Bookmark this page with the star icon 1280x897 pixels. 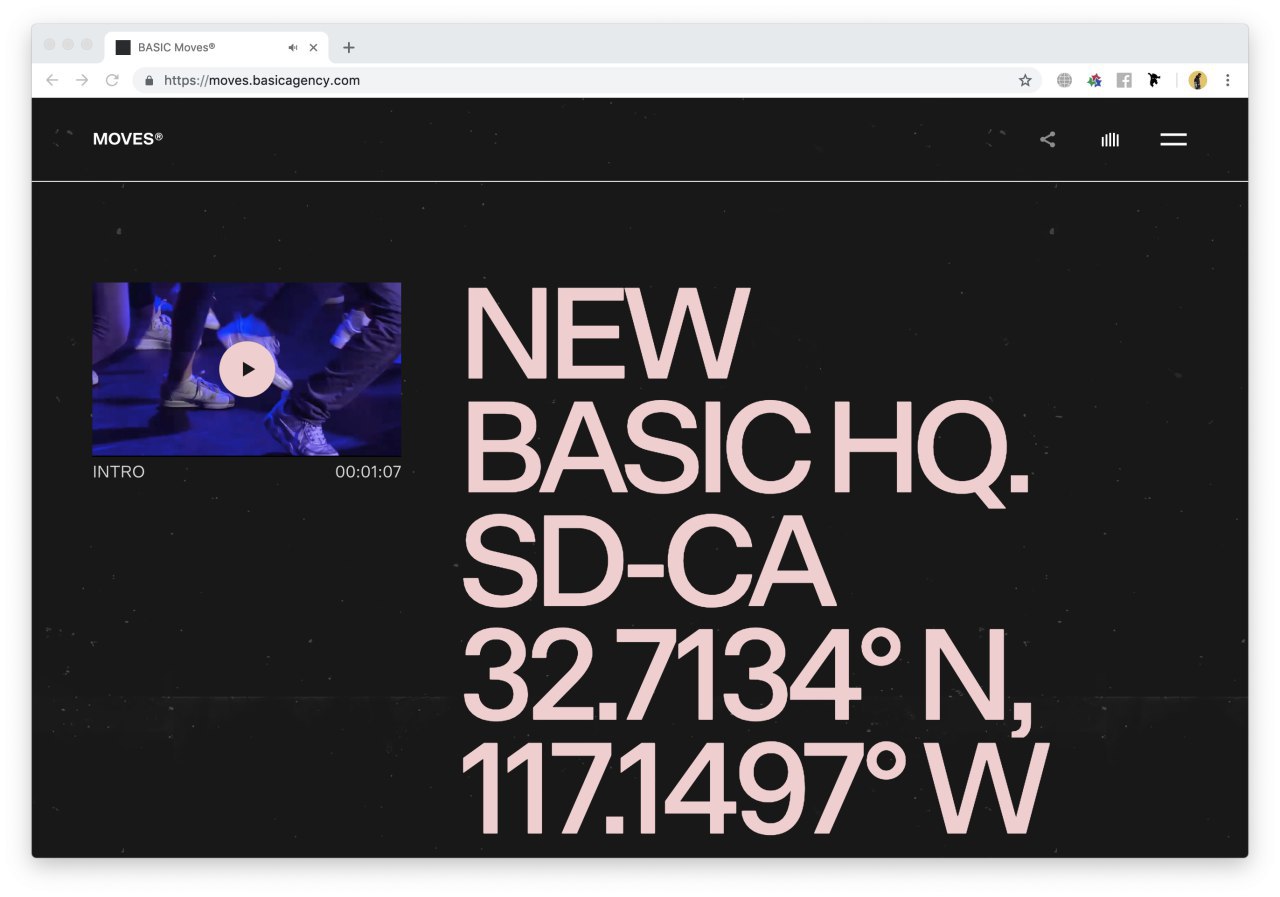[x=1025, y=80]
